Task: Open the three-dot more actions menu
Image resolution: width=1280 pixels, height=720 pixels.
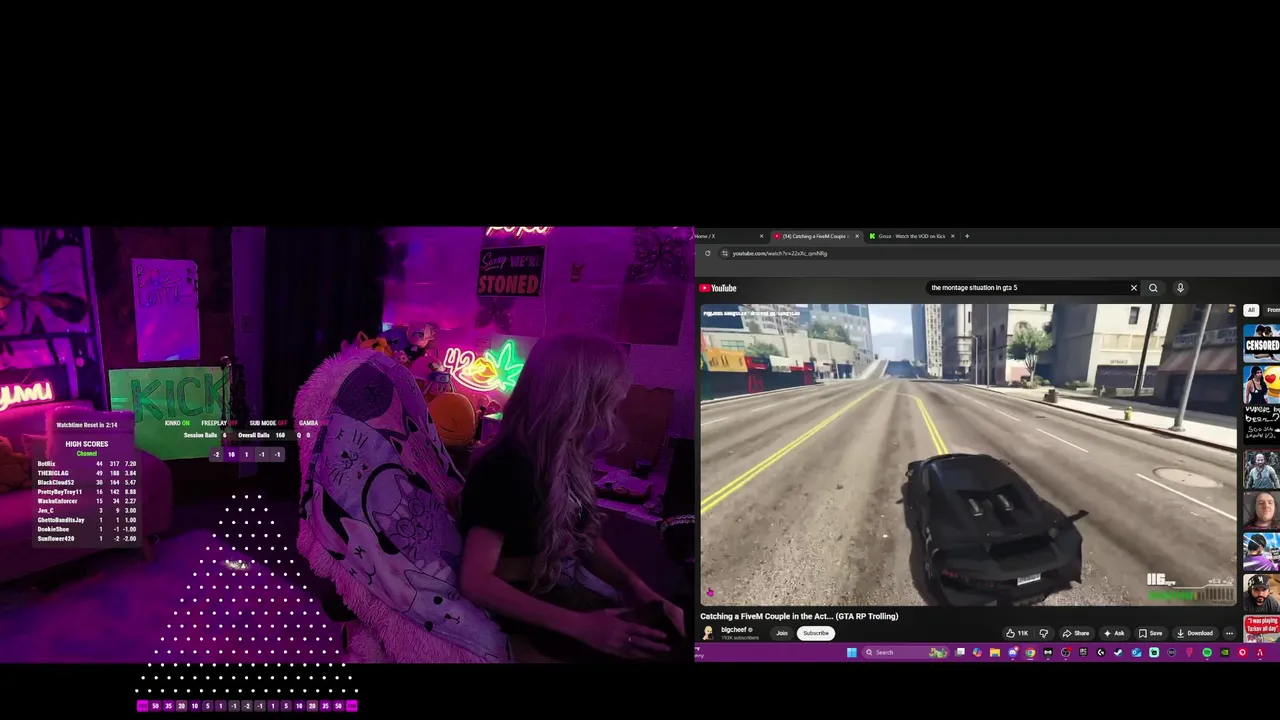Action: (x=1229, y=633)
